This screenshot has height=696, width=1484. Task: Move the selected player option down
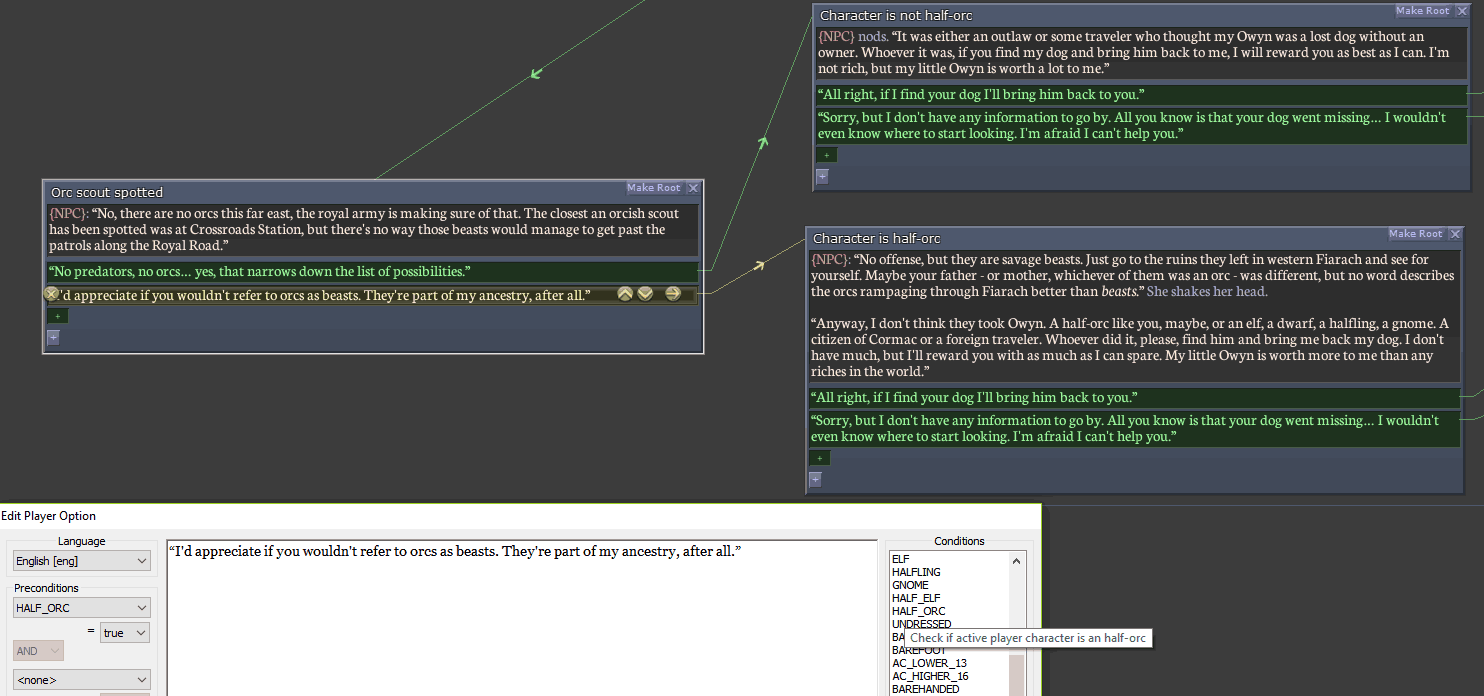[x=645, y=294]
